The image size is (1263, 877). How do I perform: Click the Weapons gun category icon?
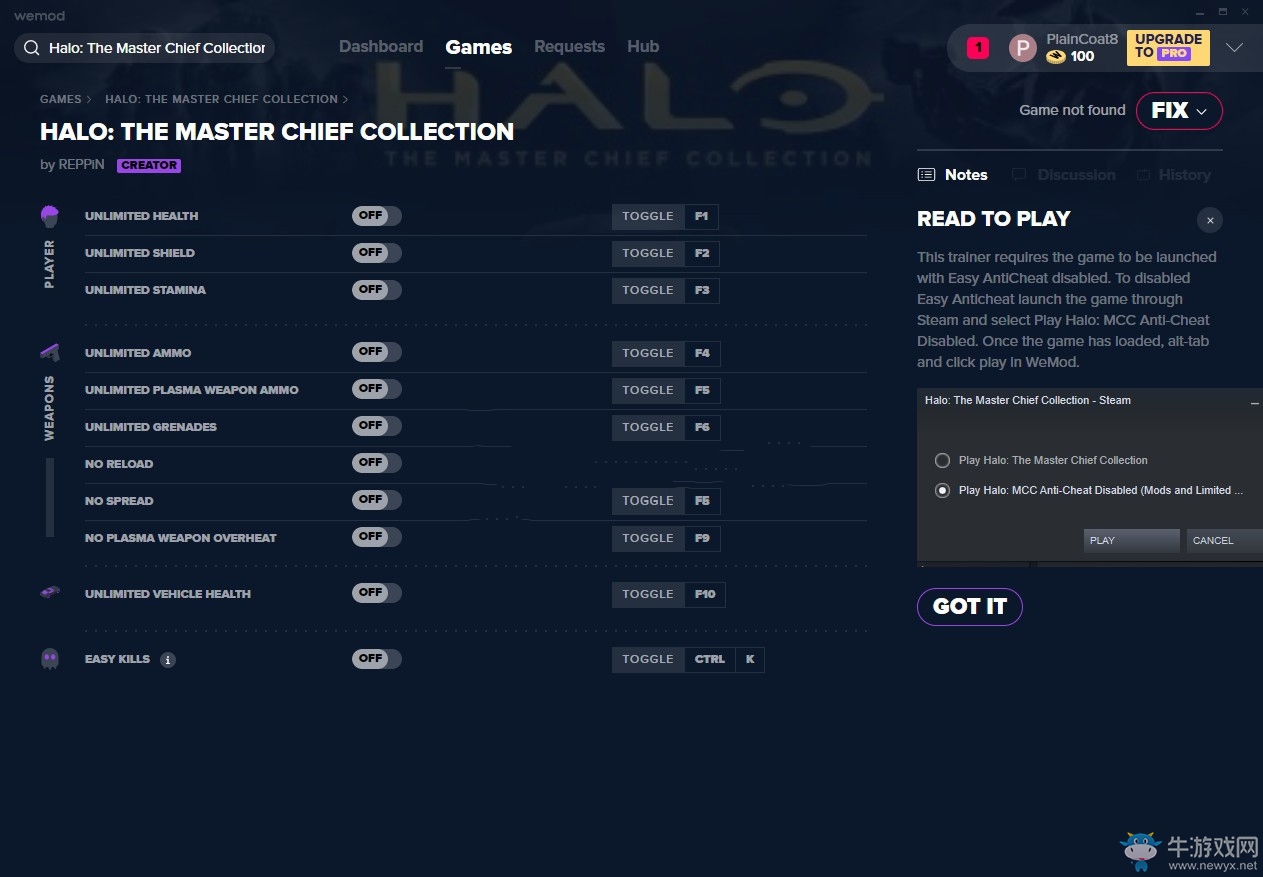click(50, 352)
